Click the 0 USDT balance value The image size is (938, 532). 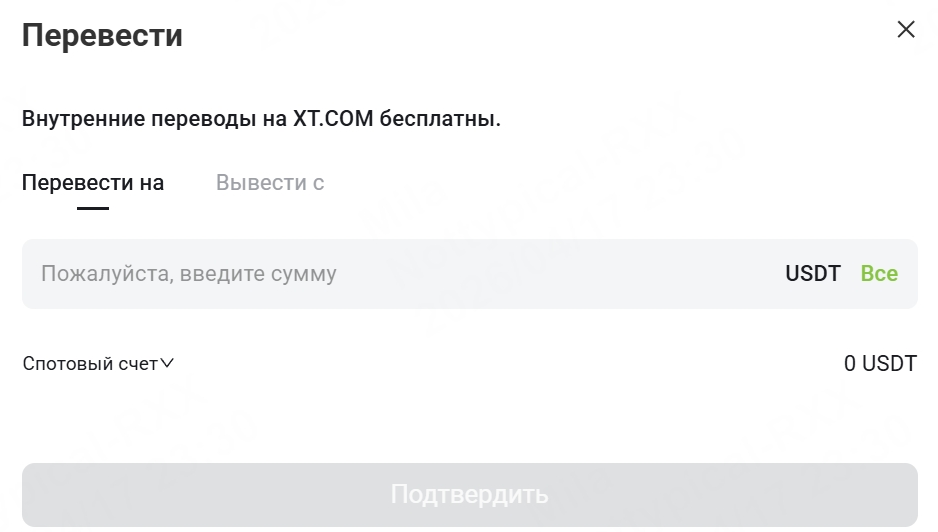tap(880, 363)
